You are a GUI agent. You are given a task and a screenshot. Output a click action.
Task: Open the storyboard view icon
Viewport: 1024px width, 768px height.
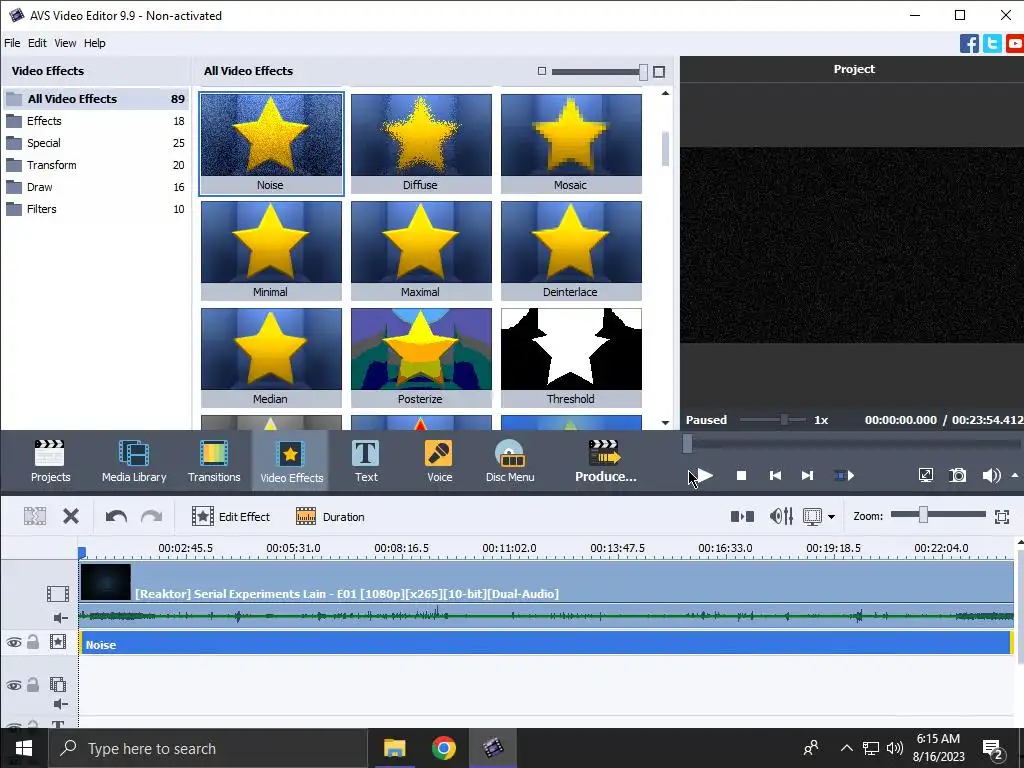(x=742, y=517)
